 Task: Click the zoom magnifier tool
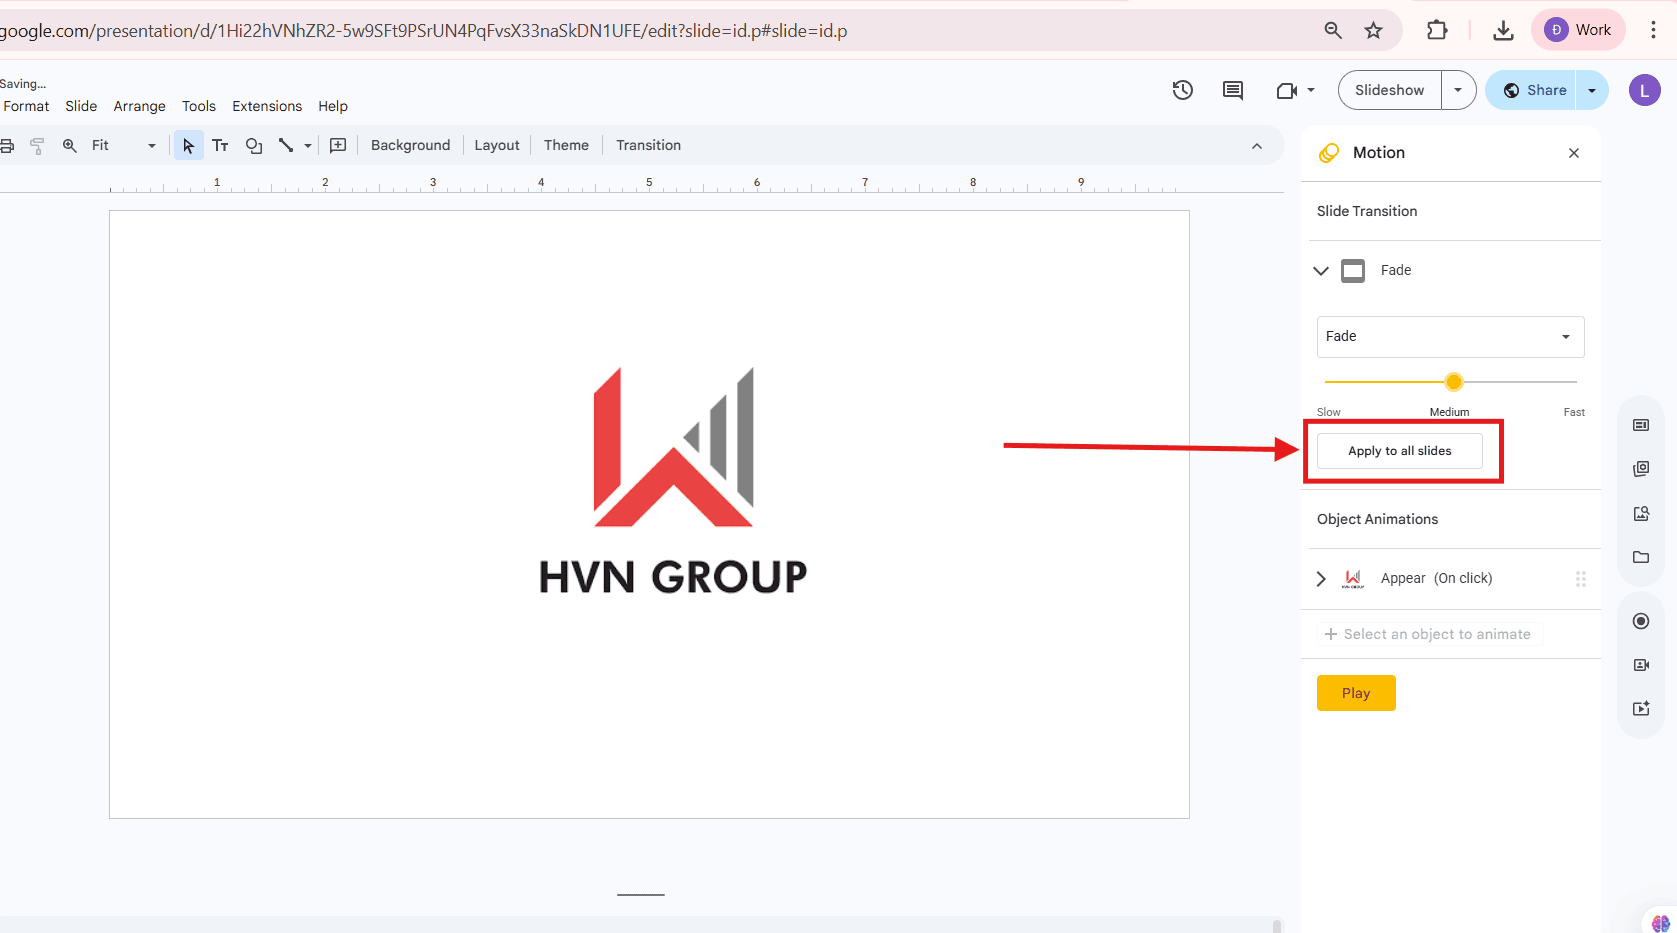[70, 146]
